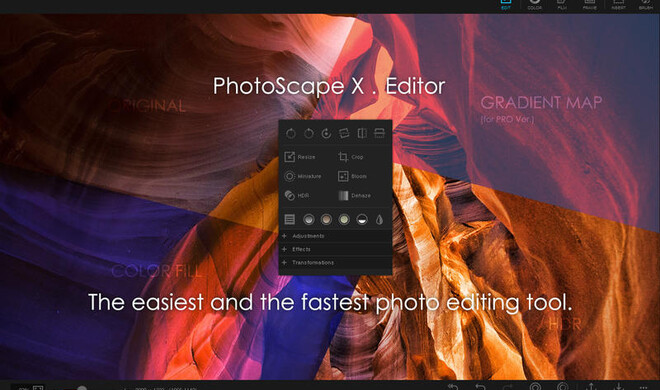Open the three-dot more menu at bottom right
Viewport: 660px width, 390px height.
pyautogui.click(x=643, y=387)
